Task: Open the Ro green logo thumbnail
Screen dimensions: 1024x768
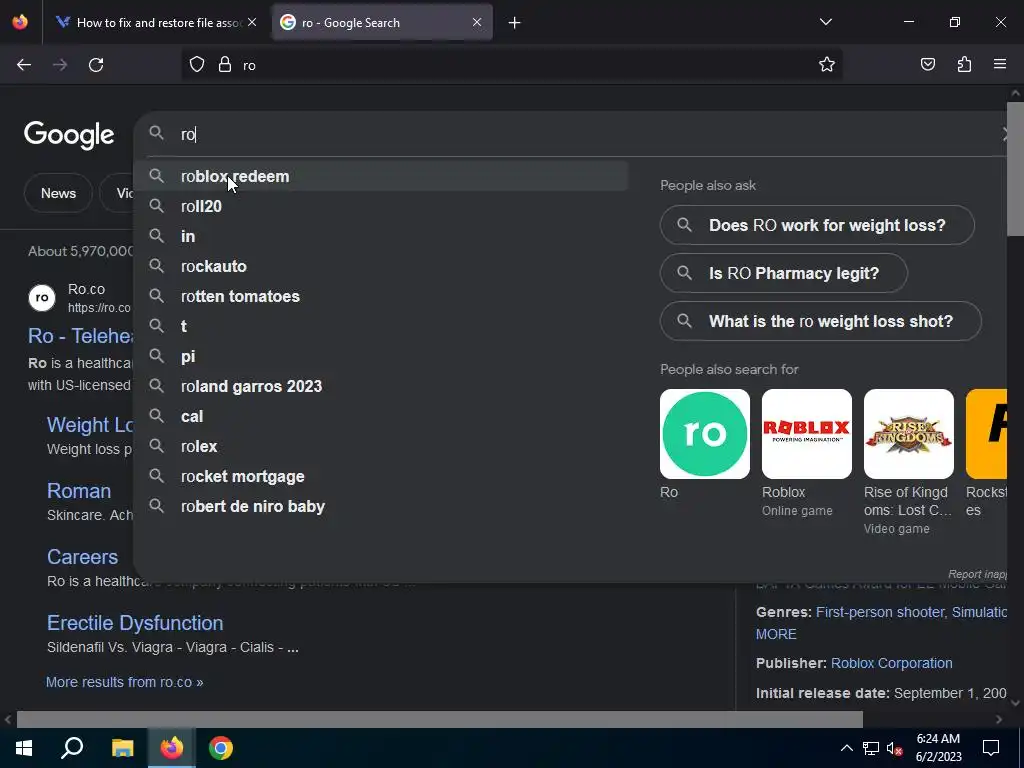Action: pyautogui.click(x=705, y=434)
